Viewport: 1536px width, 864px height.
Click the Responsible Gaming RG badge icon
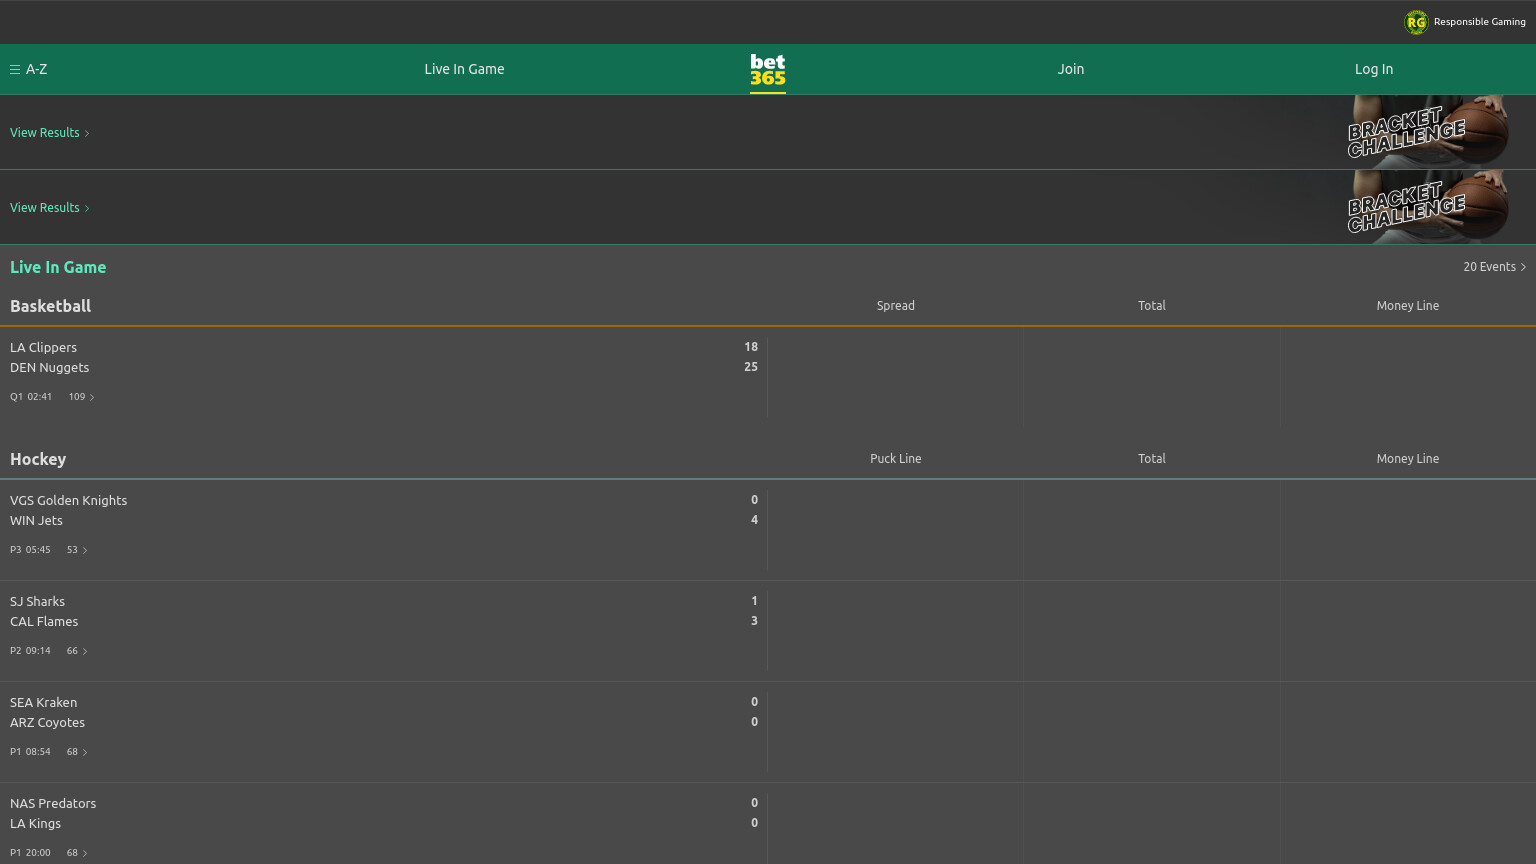click(1416, 22)
